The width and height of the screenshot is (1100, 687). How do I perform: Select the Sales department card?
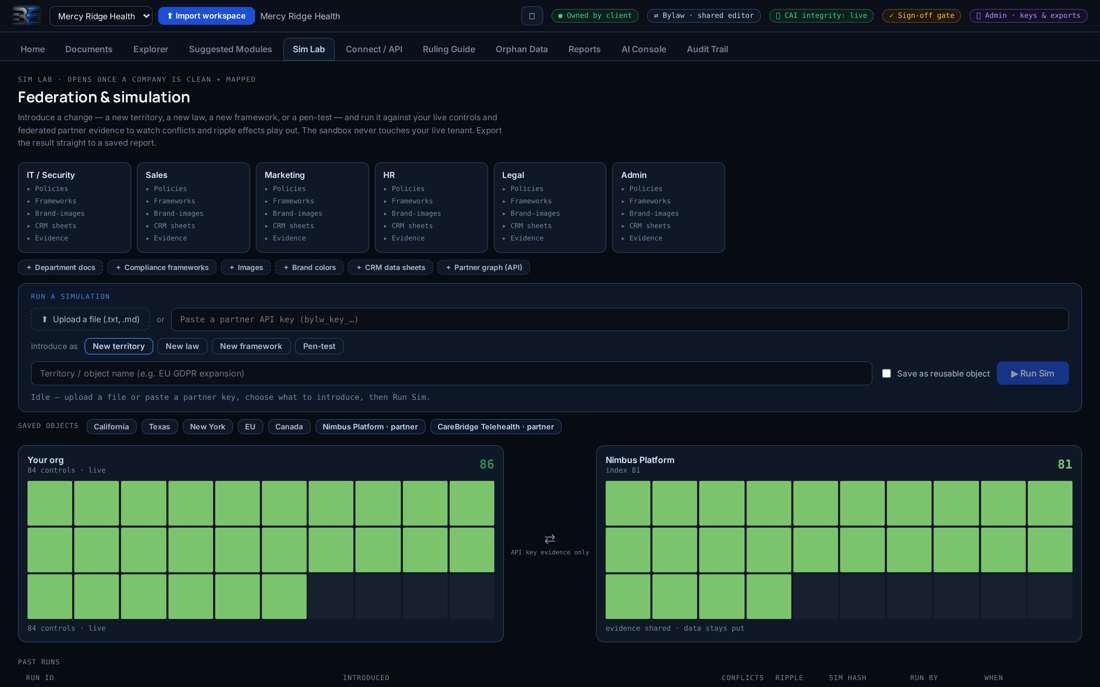[x=193, y=207]
